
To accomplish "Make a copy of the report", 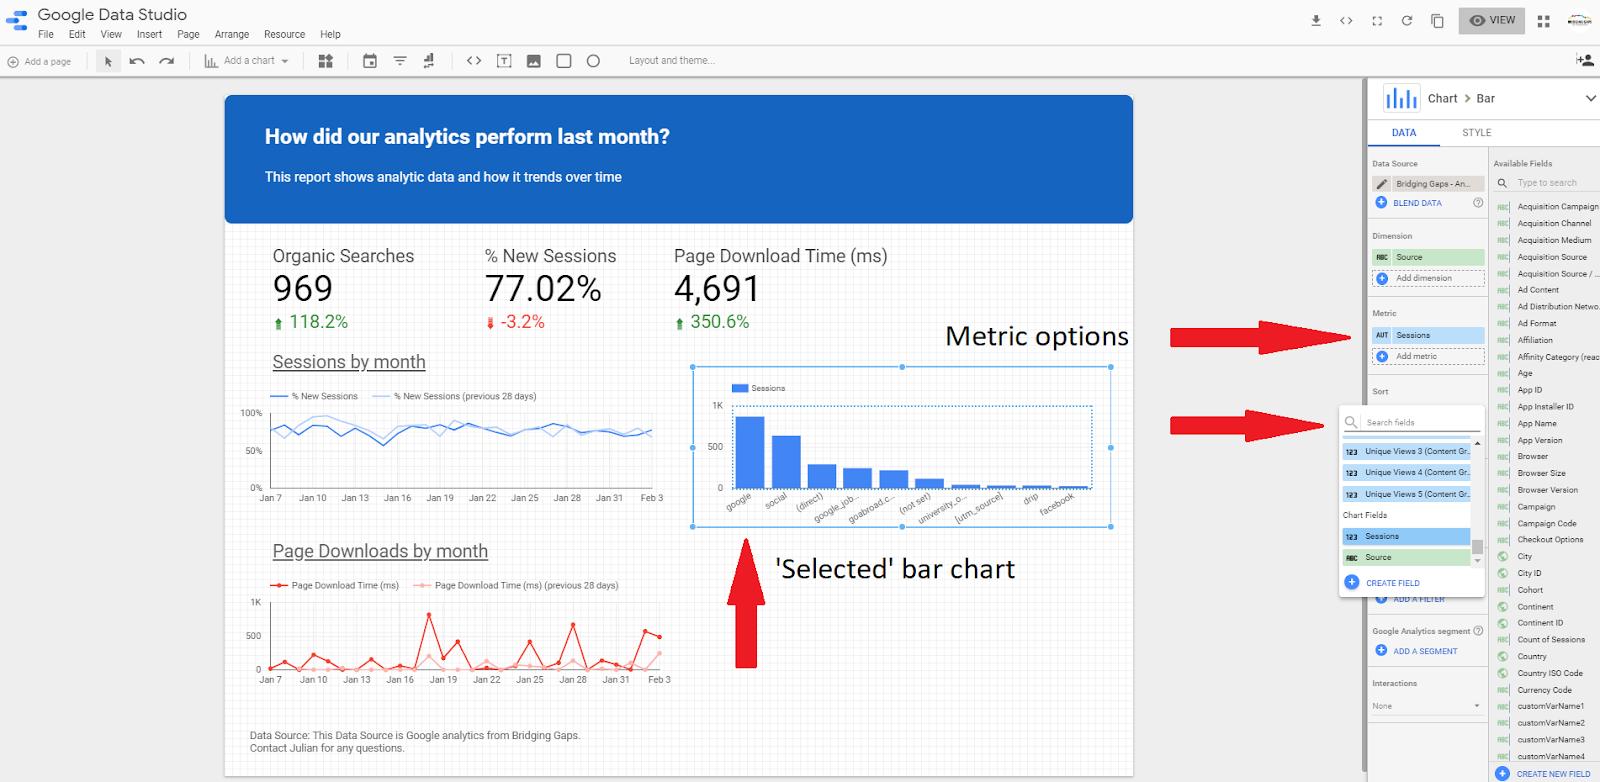I will pos(1437,20).
